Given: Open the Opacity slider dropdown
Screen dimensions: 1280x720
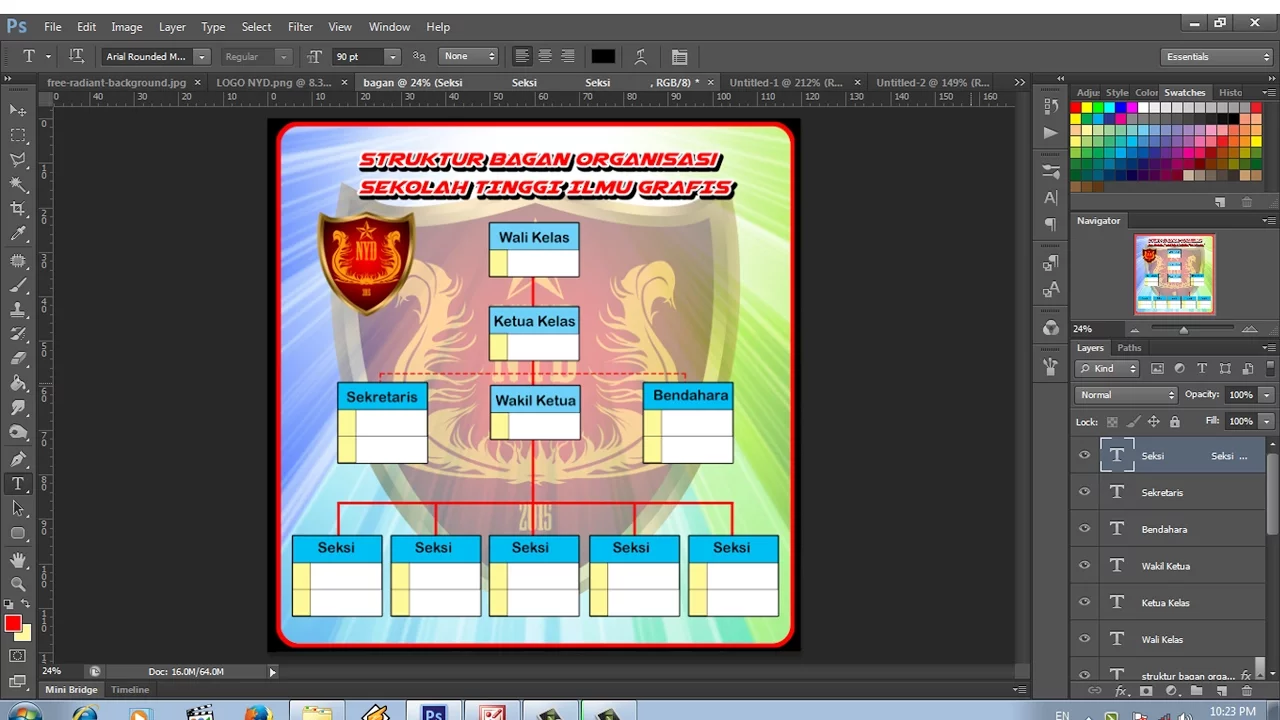Looking at the screenshot, I should (x=1266, y=395).
